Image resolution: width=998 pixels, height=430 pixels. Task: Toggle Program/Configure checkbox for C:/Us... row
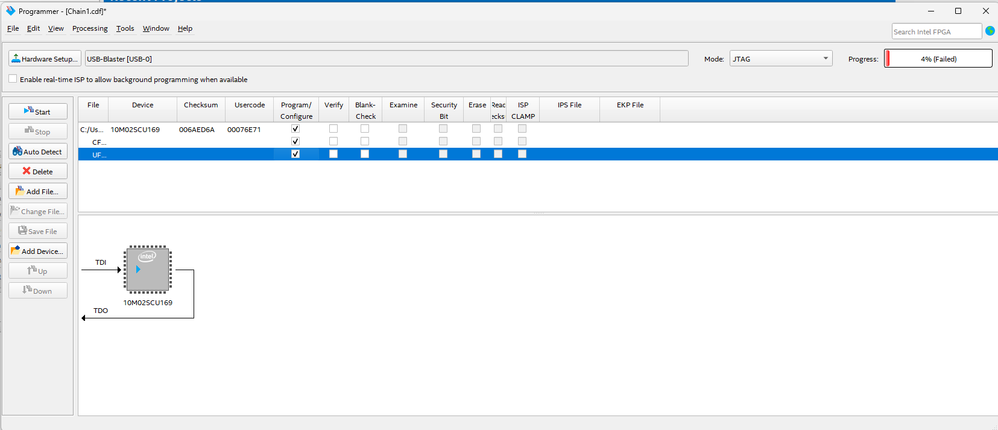(295, 129)
